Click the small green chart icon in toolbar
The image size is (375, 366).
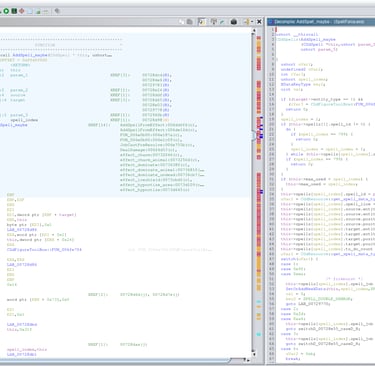[38, 12]
